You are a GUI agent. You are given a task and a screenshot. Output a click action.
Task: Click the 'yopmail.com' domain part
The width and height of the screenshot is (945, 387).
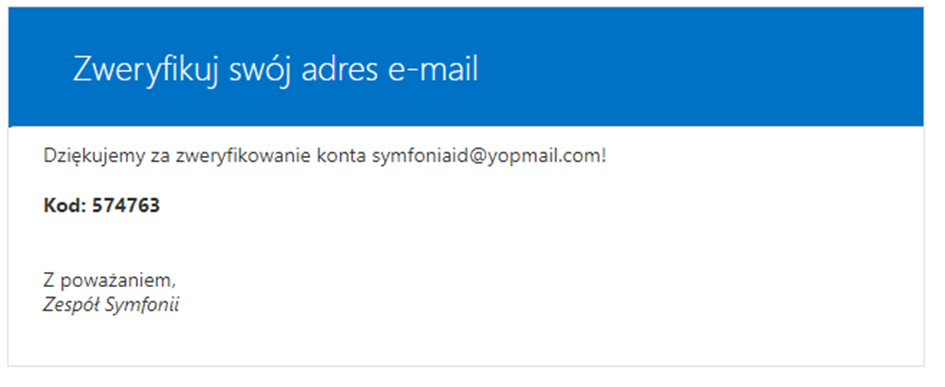point(544,156)
